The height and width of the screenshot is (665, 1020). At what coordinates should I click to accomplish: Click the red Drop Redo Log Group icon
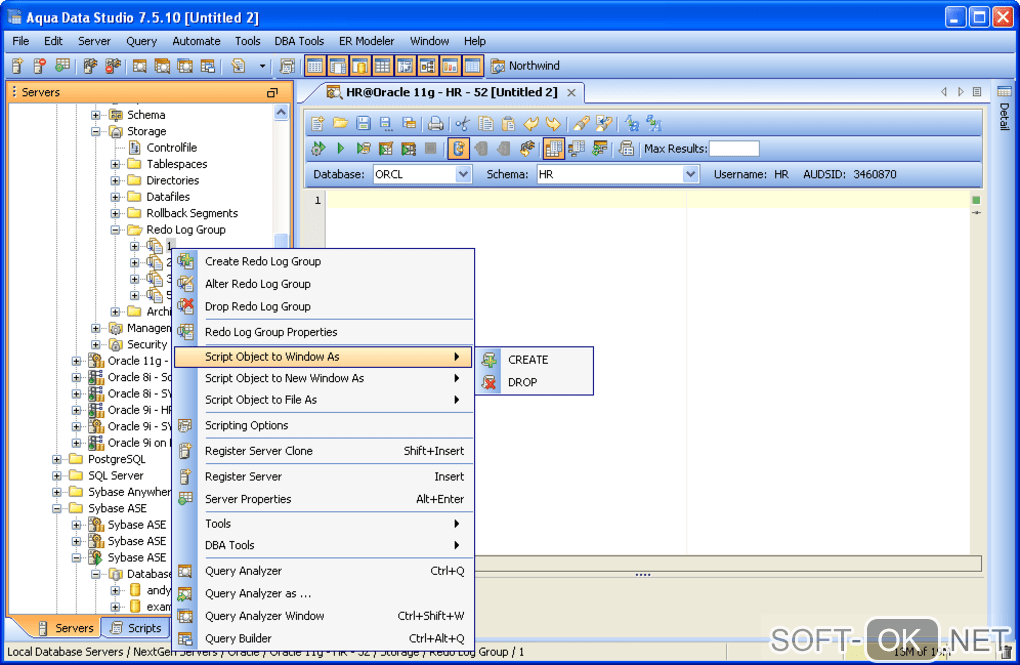(x=186, y=306)
